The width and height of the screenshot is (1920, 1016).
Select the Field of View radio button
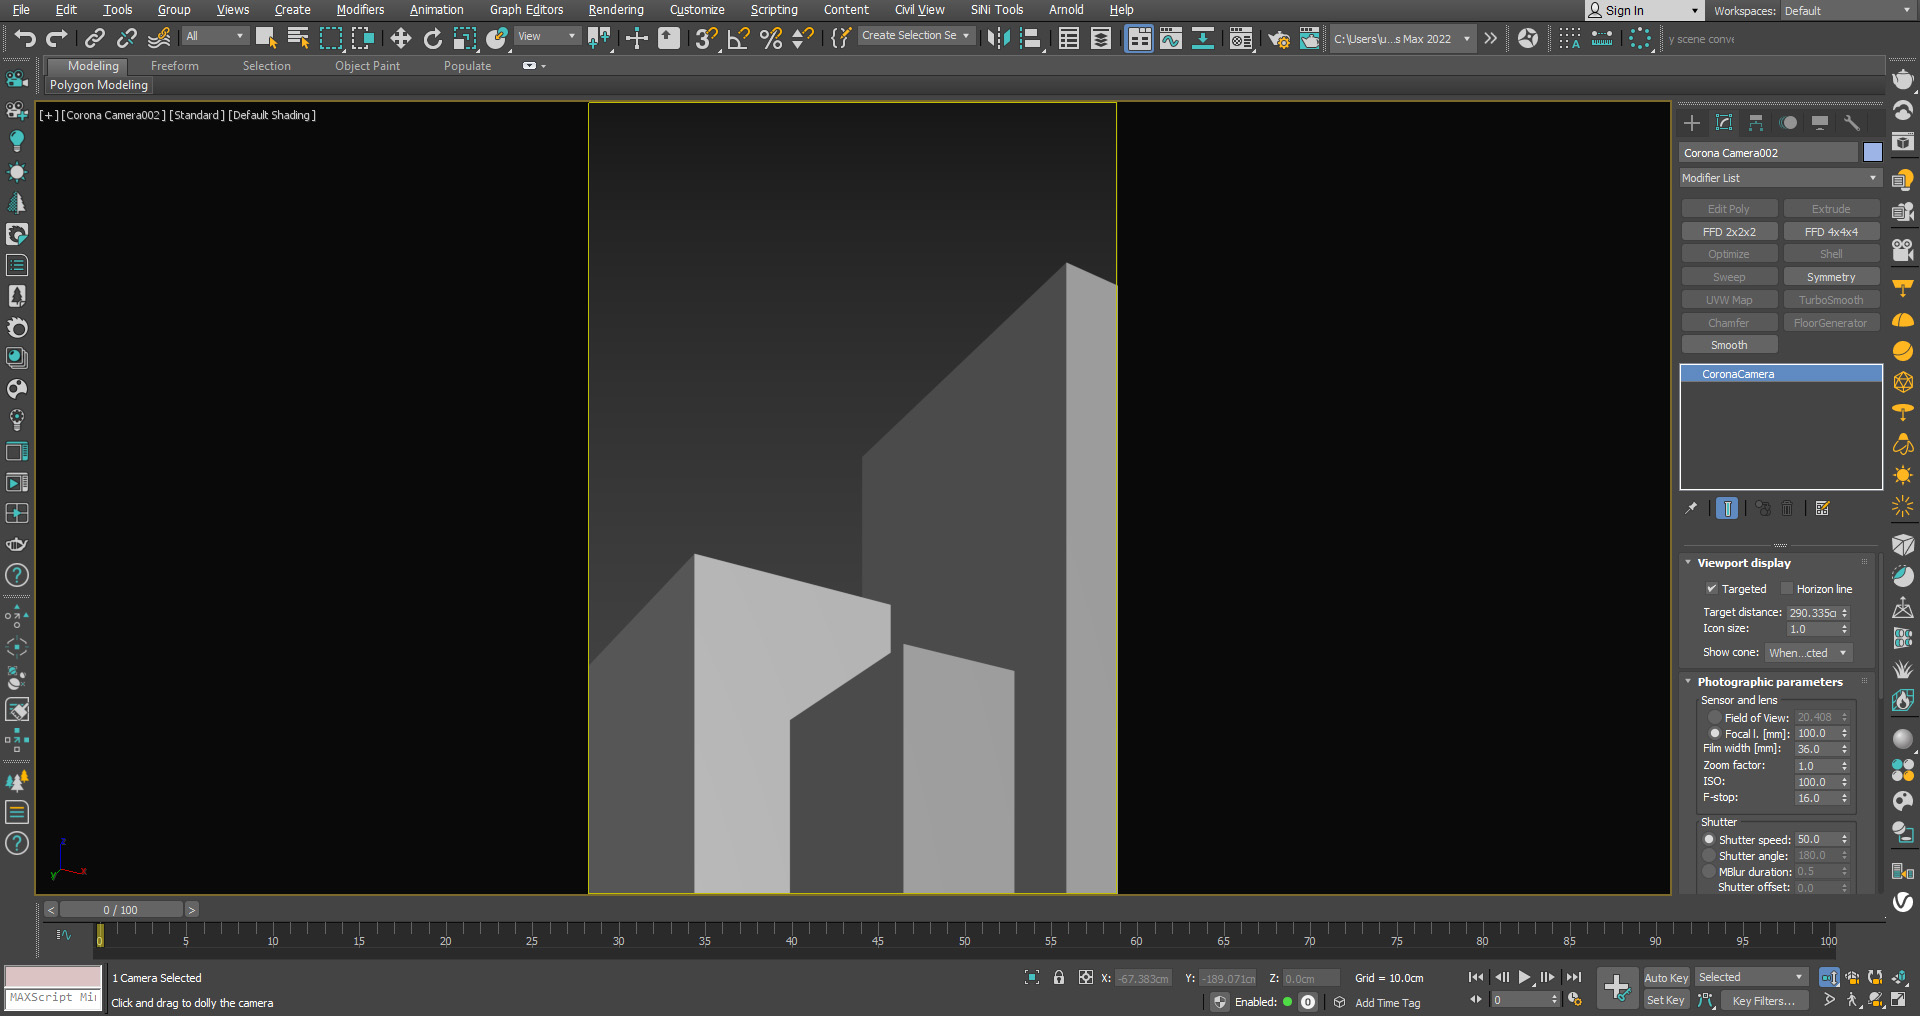coord(1714,717)
